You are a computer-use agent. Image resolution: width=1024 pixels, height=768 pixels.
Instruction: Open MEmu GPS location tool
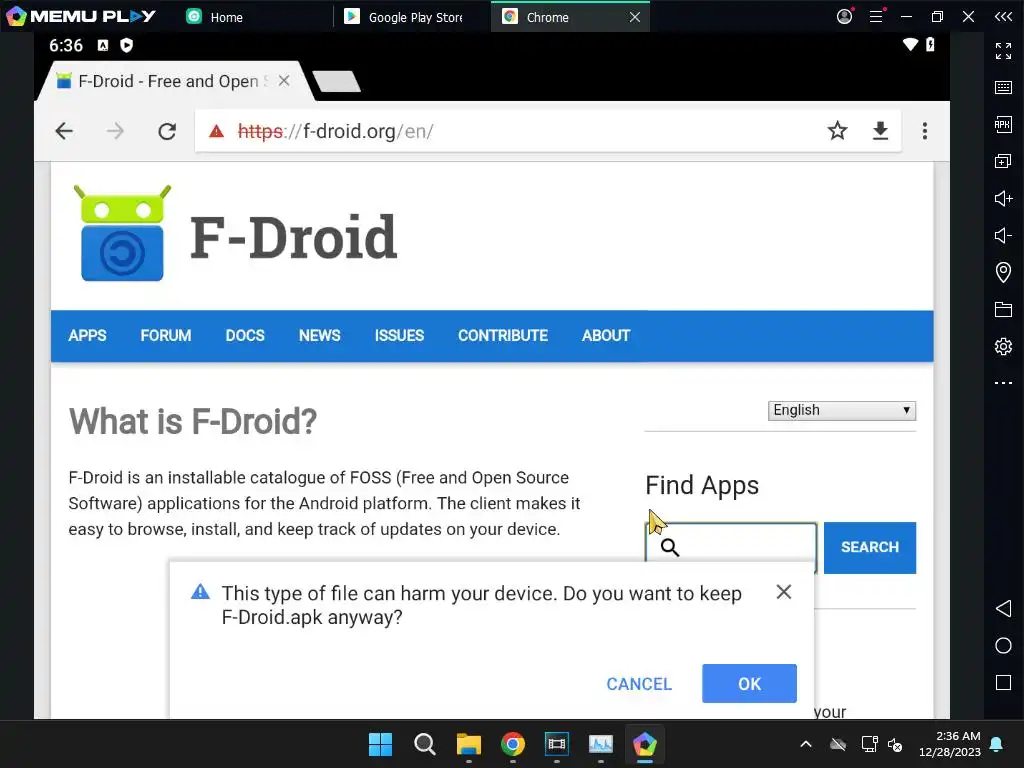1003,272
